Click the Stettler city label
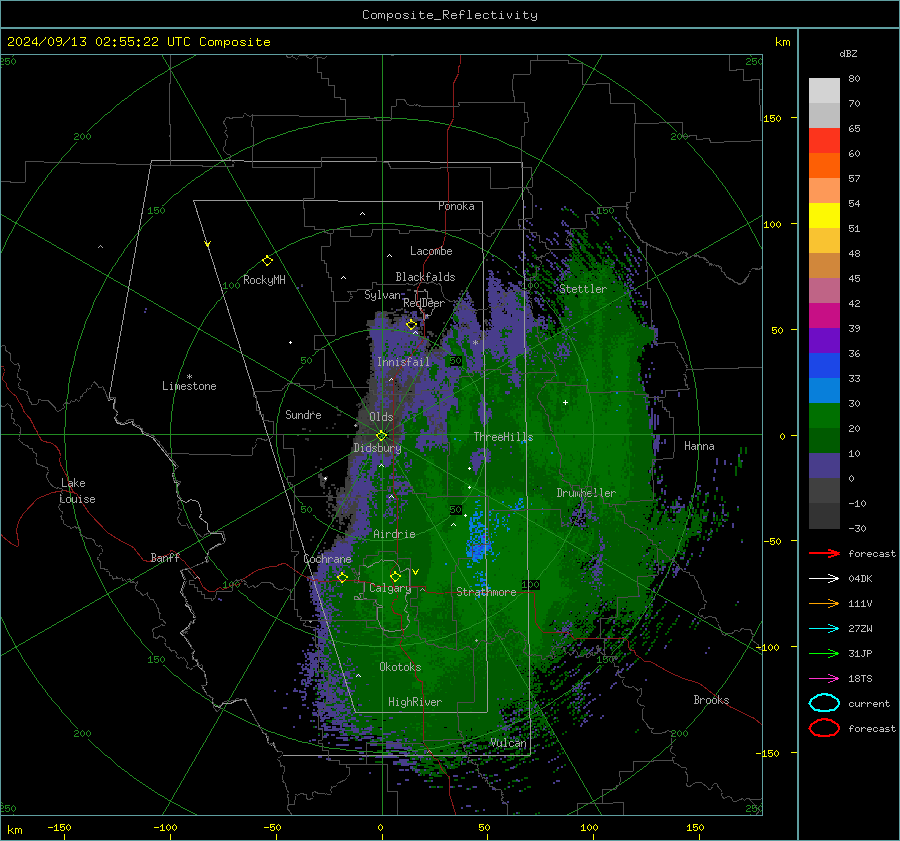The width and height of the screenshot is (900, 841). tap(583, 289)
